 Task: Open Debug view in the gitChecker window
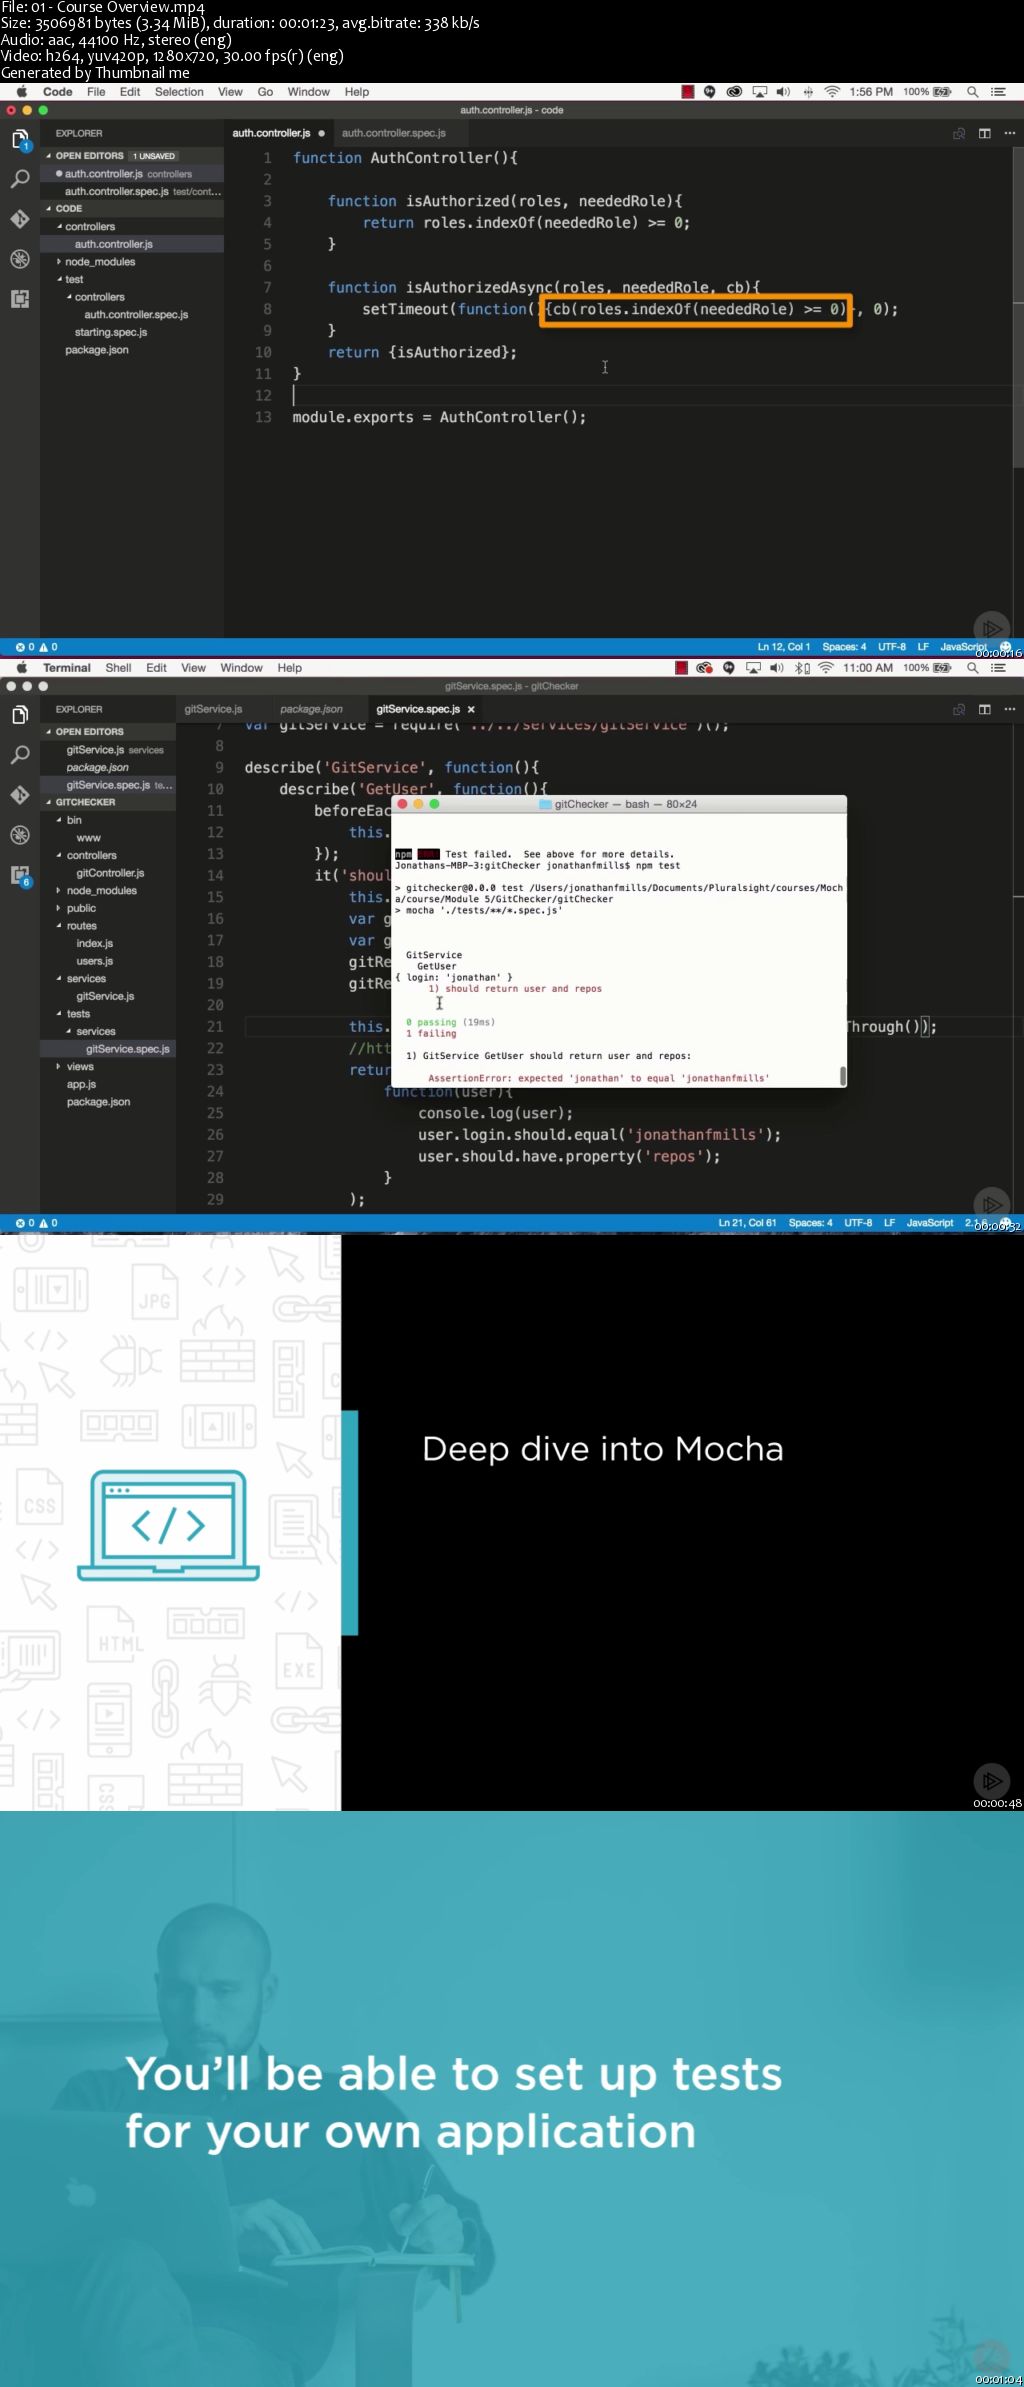20,834
